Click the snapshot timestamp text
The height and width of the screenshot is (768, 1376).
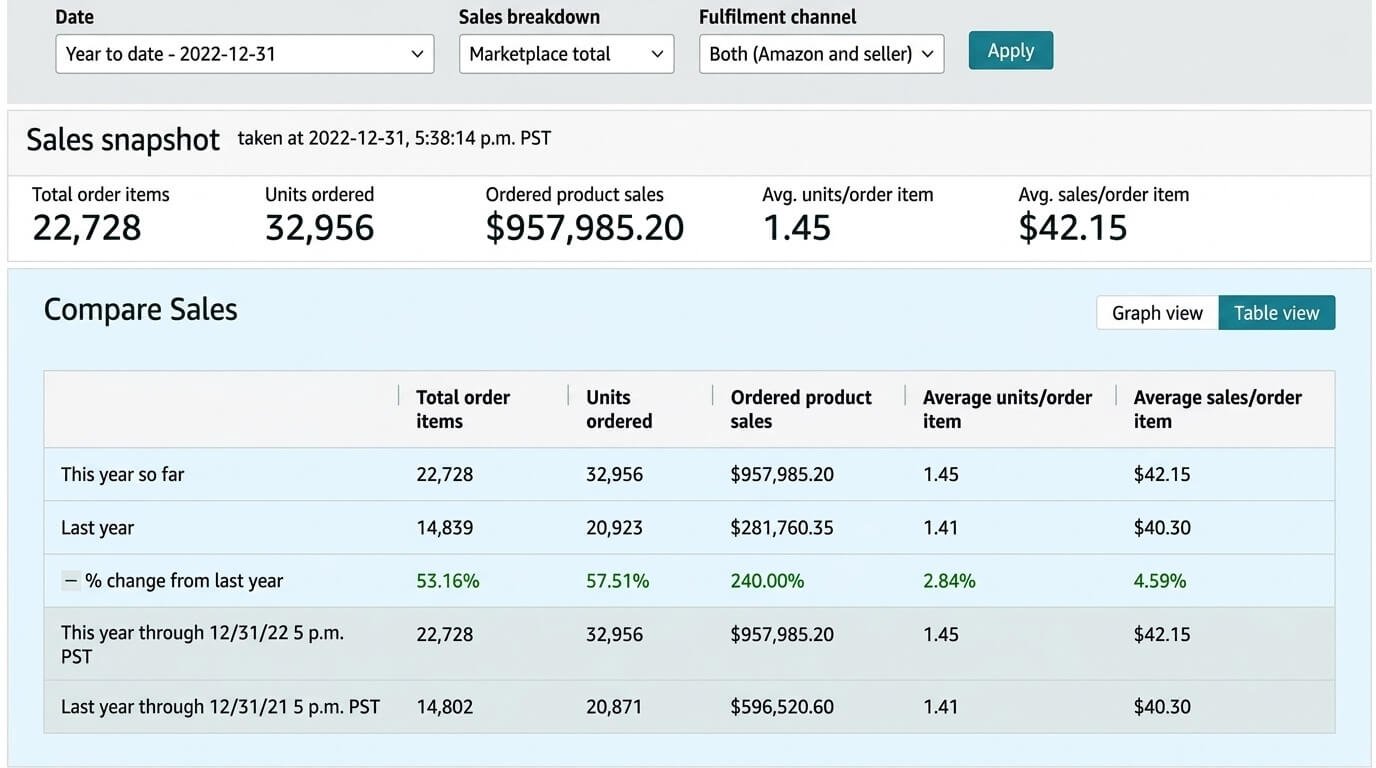pyautogui.click(x=394, y=138)
